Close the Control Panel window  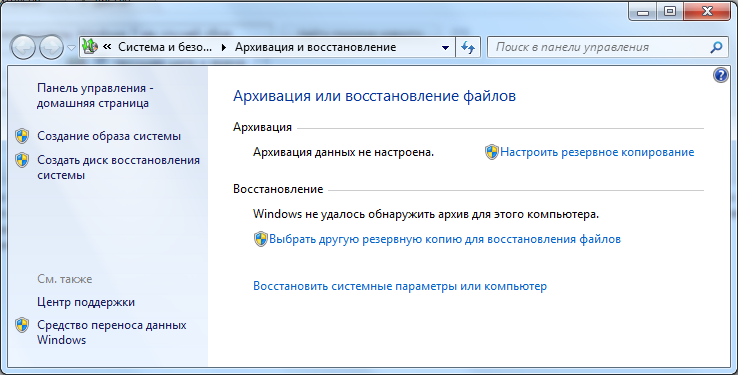click(707, 11)
